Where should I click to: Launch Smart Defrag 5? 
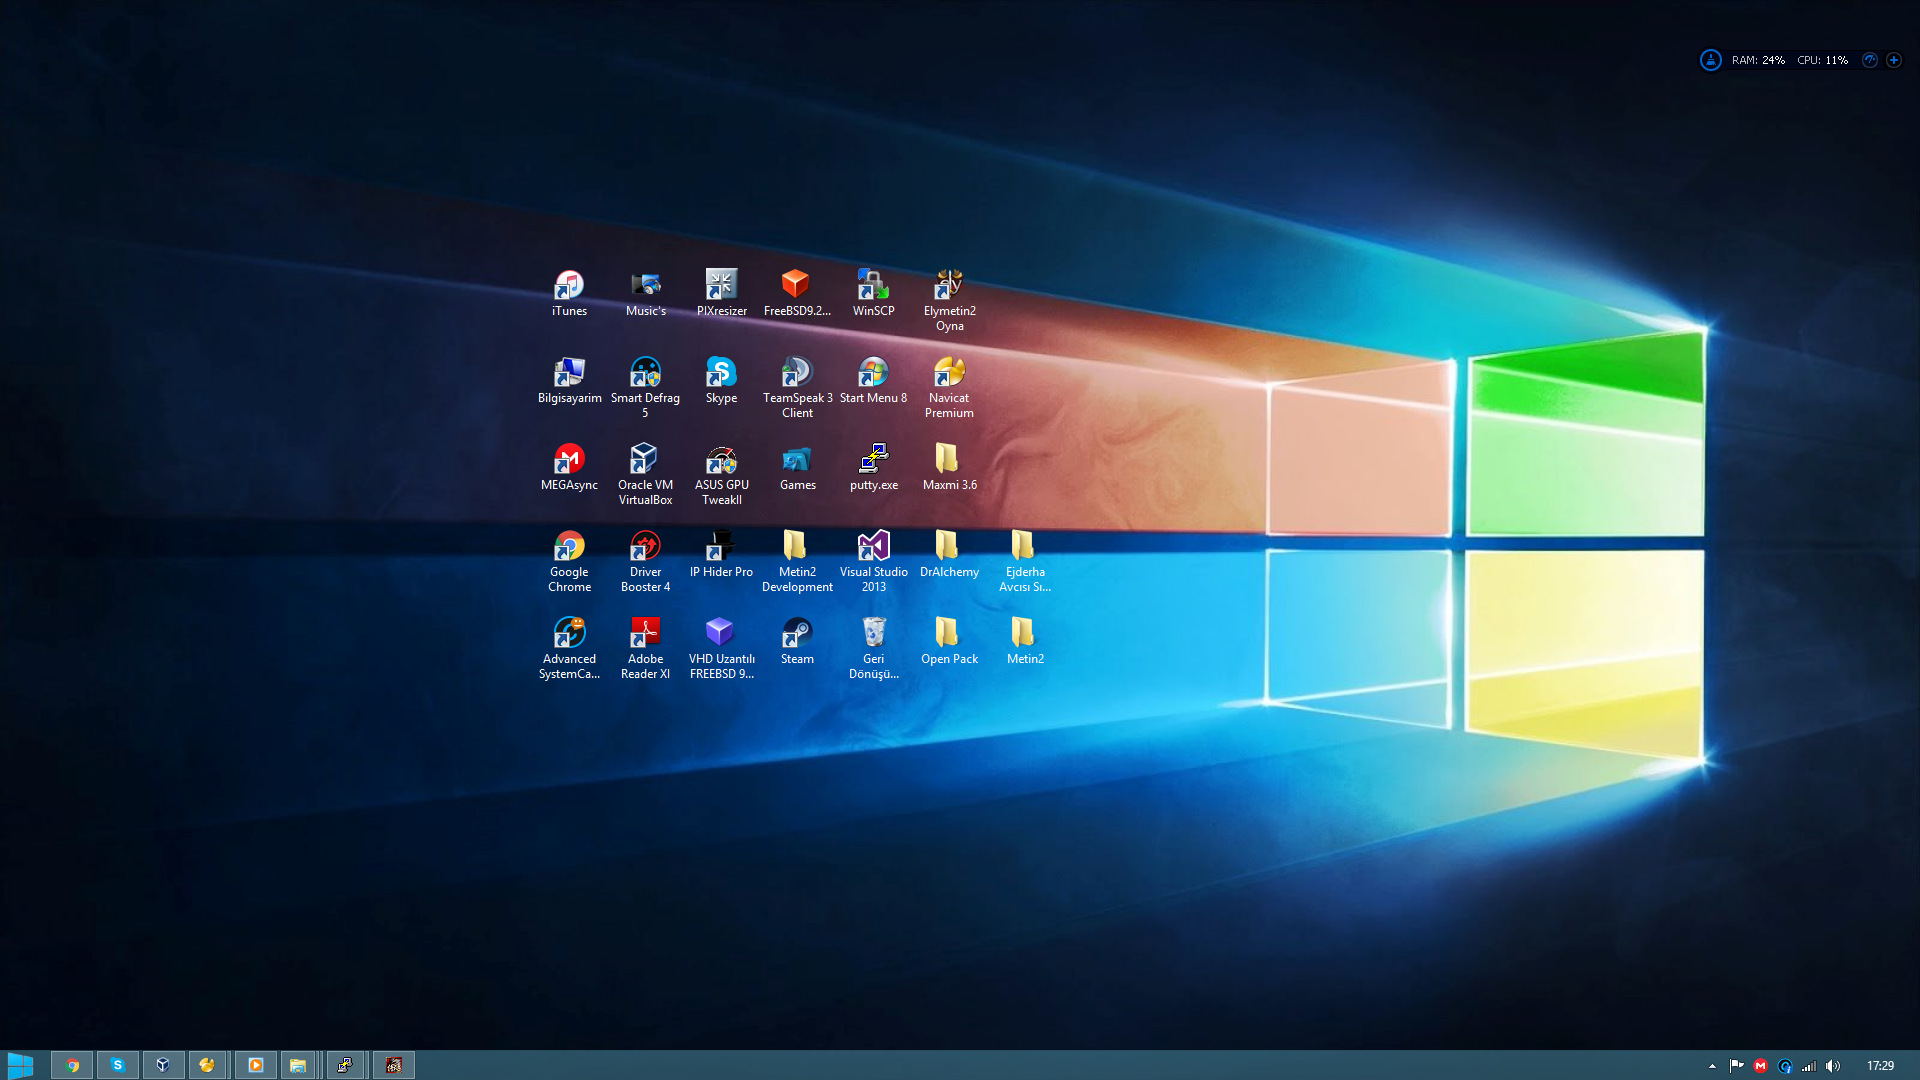click(x=645, y=387)
